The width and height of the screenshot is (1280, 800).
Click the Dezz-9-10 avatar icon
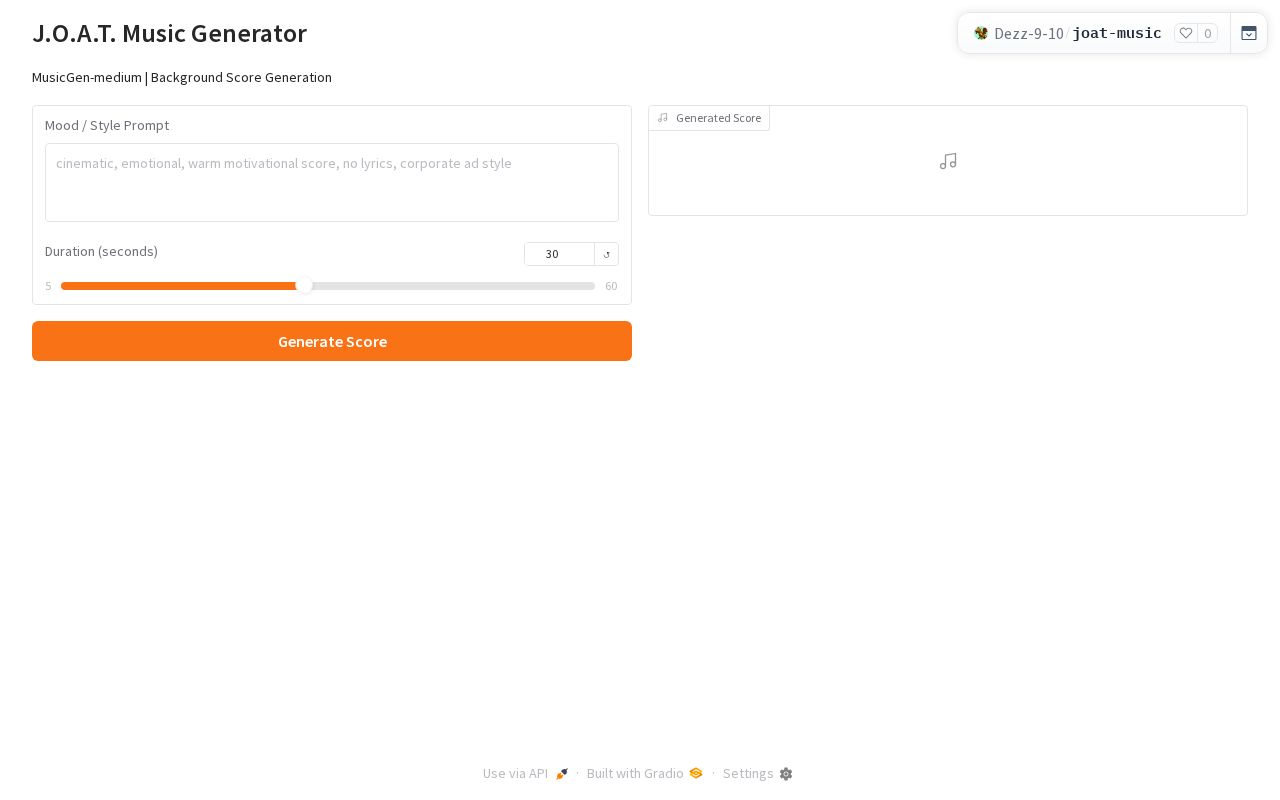point(981,33)
